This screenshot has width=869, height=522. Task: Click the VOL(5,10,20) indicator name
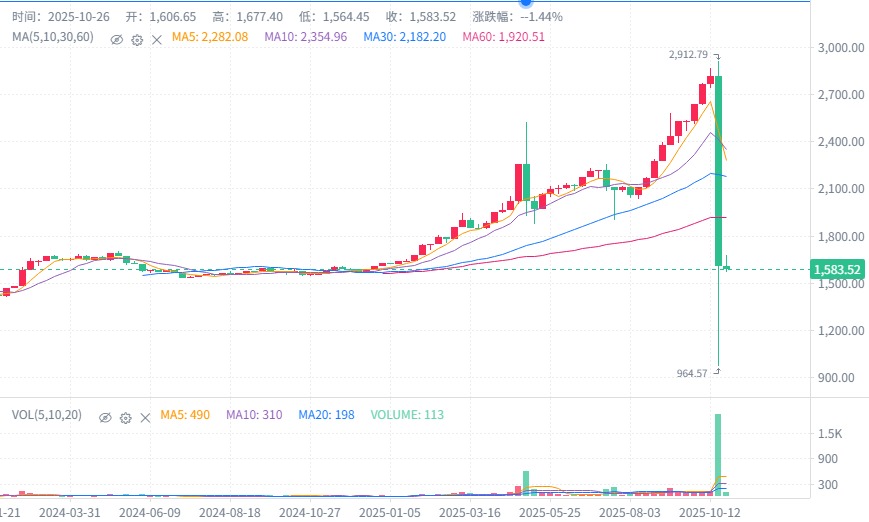point(46,415)
